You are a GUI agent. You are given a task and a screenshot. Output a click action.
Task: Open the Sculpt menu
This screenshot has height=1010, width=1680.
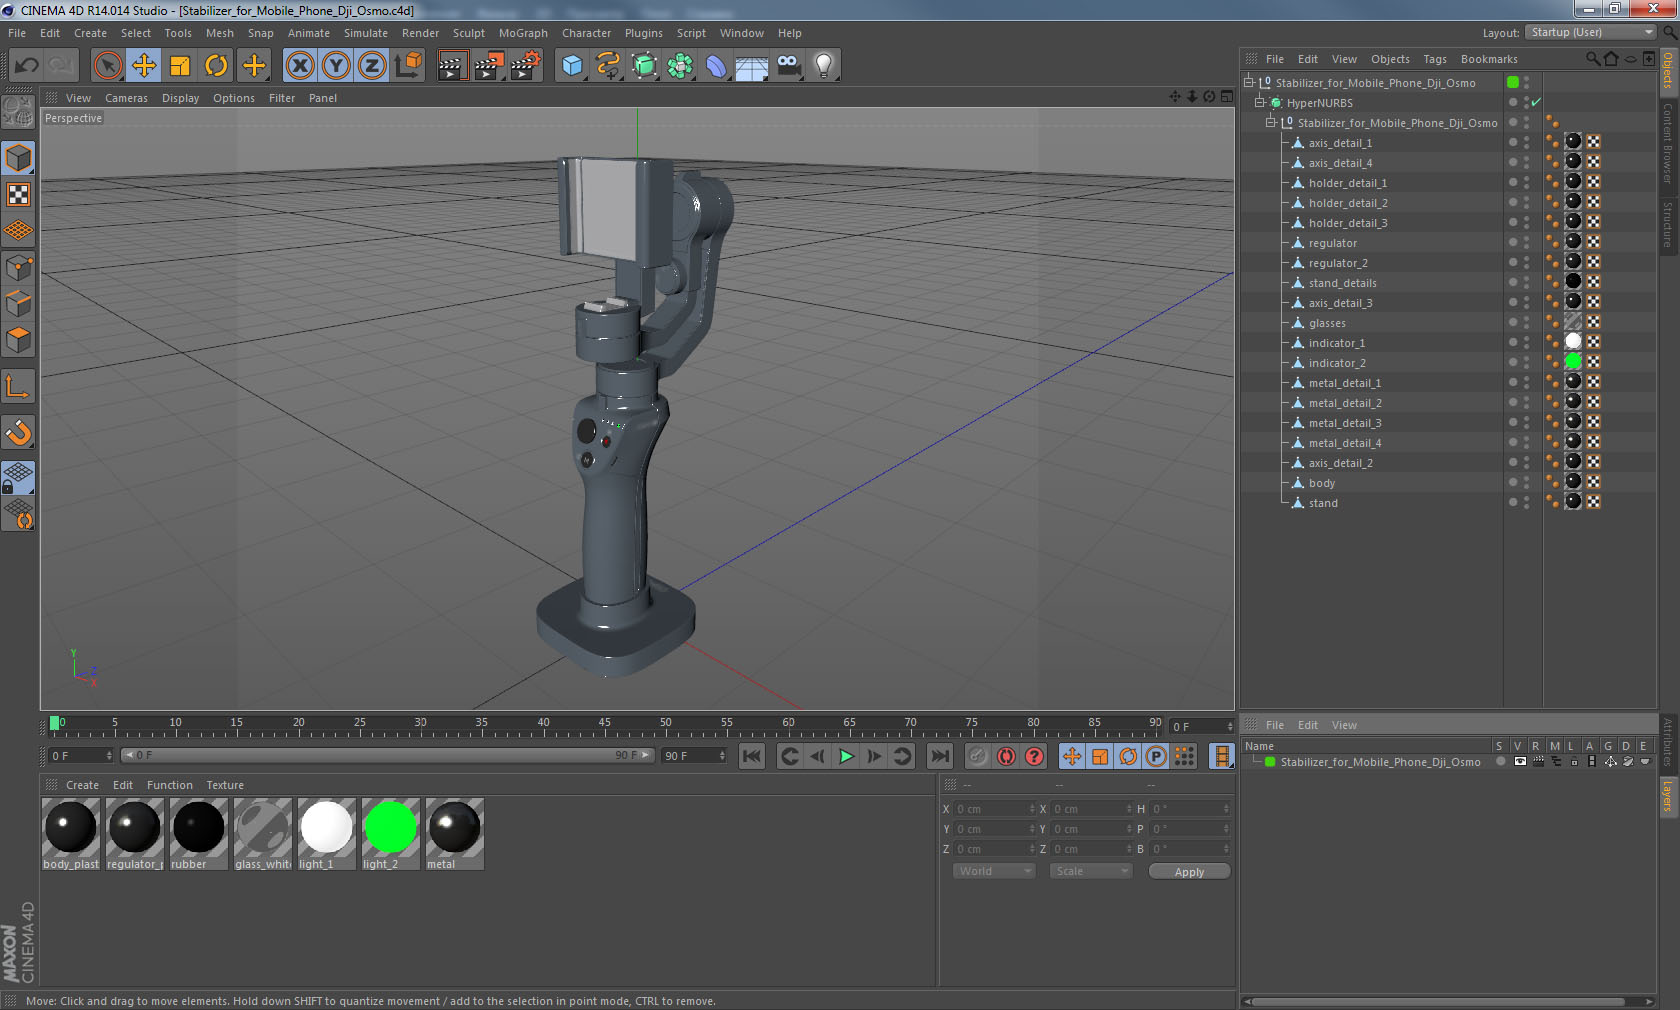tap(468, 33)
